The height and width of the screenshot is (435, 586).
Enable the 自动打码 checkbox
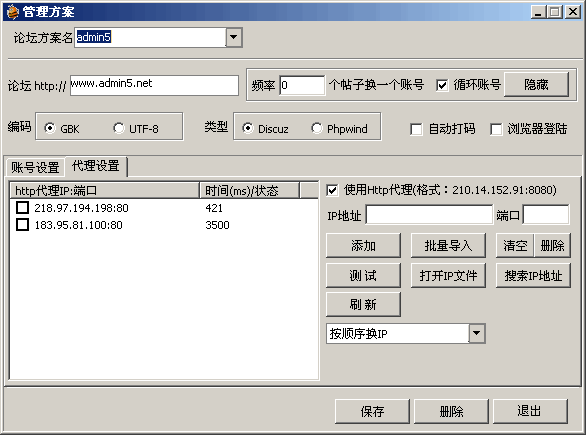tap(416, 129)
